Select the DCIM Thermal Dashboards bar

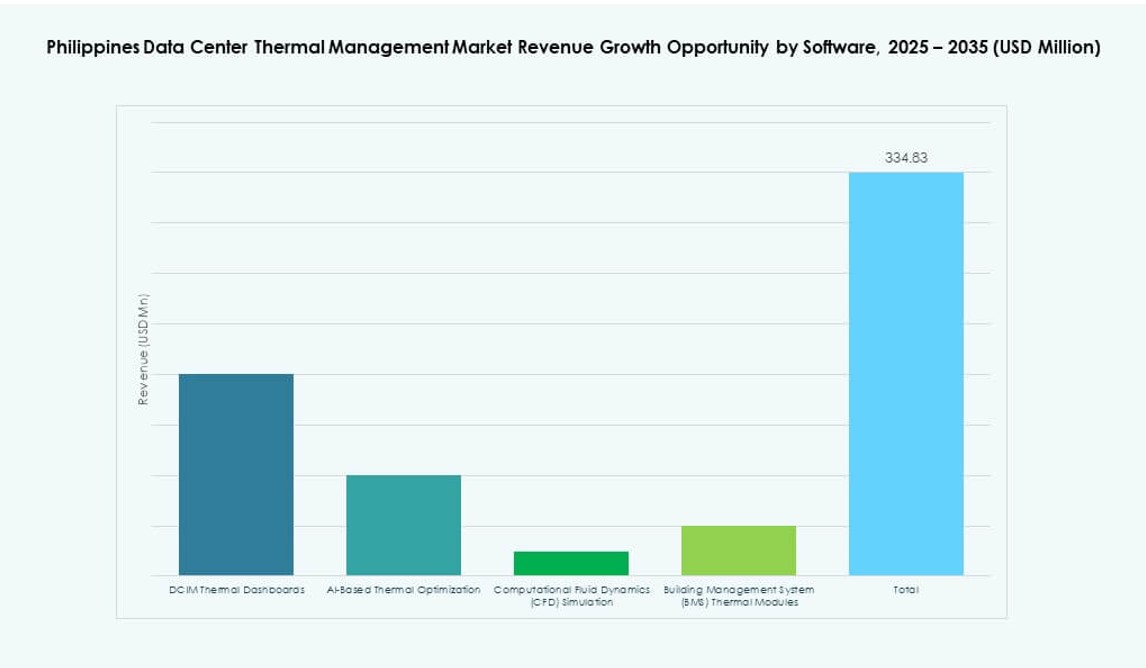click(235, 475)
